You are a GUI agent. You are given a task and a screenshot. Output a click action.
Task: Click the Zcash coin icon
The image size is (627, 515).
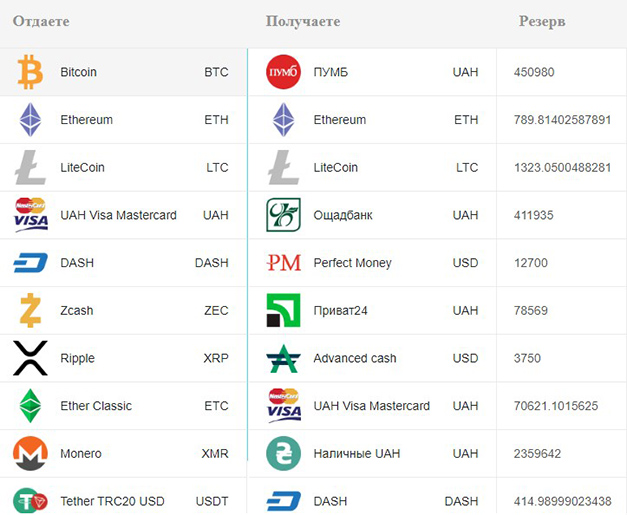click(30, 310)
